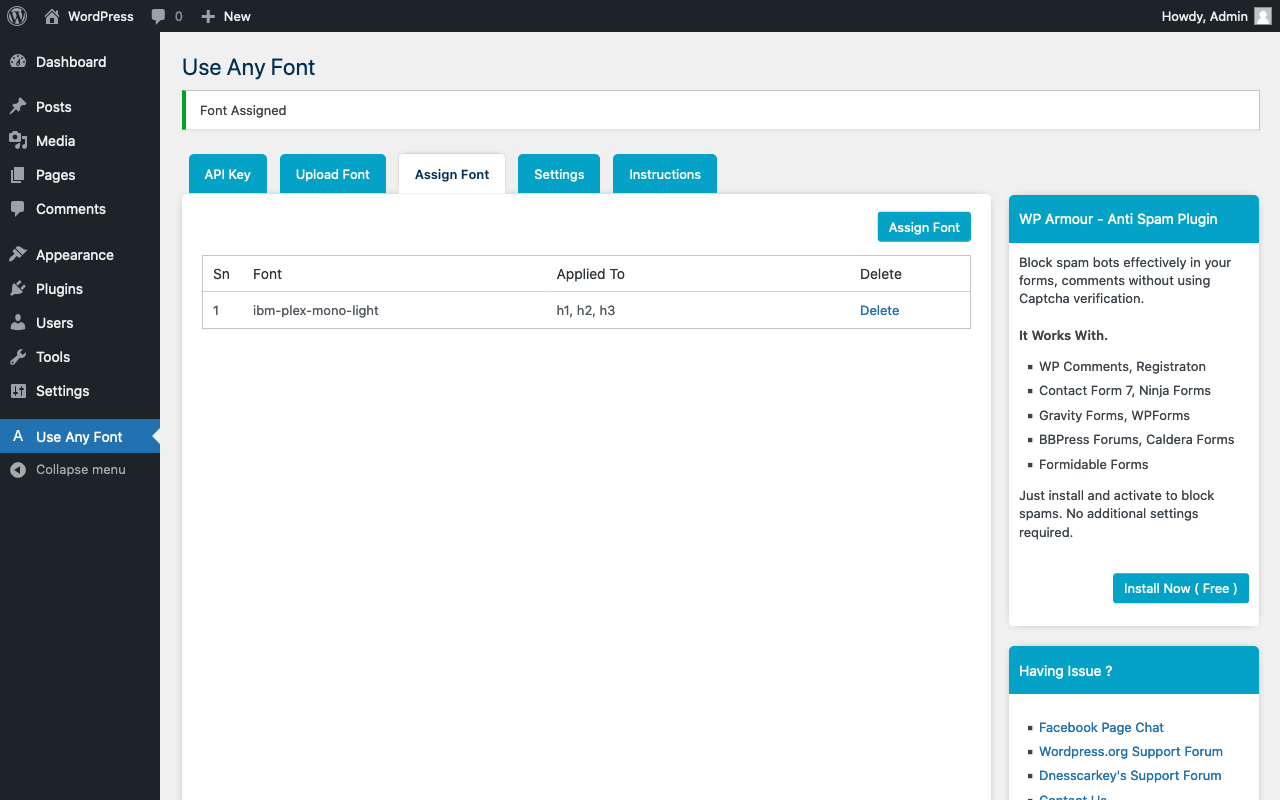Click the 'WP Armour - Anti Spam Plugin' header
This screenshot has width=1280, height=800.
pyautogui.click(x=1134, y=219)
